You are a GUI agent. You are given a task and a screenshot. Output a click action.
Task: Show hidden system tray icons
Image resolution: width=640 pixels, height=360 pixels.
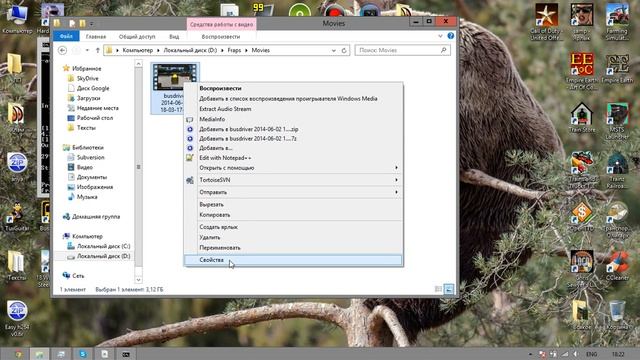click(x=531, y=354)
